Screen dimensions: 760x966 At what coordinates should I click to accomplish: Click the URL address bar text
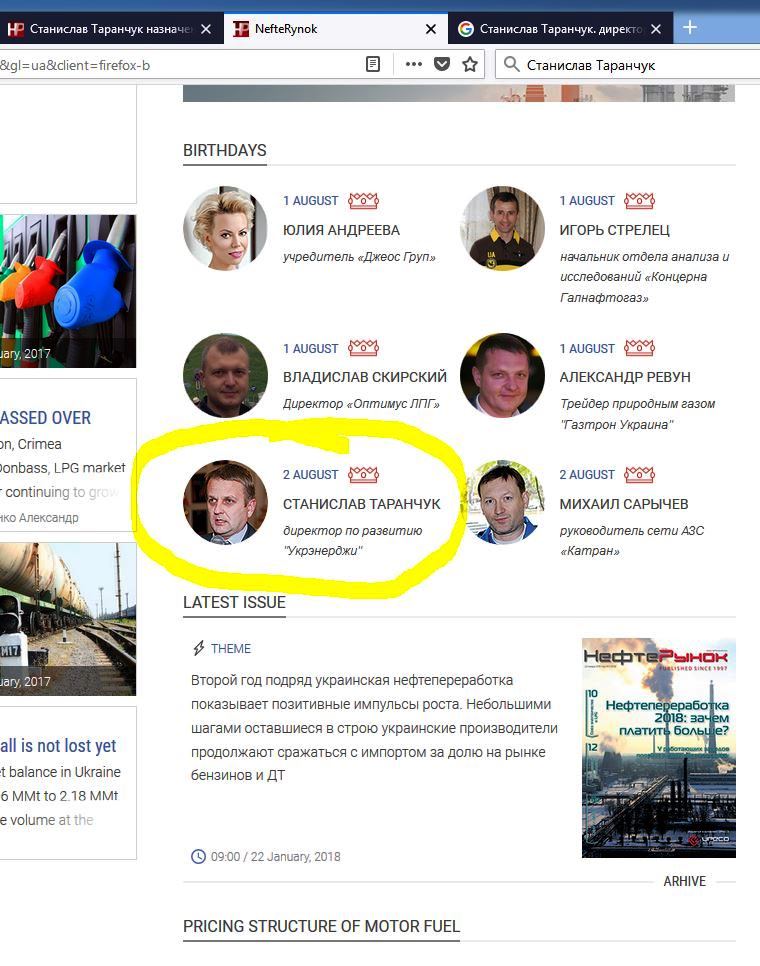75,65
